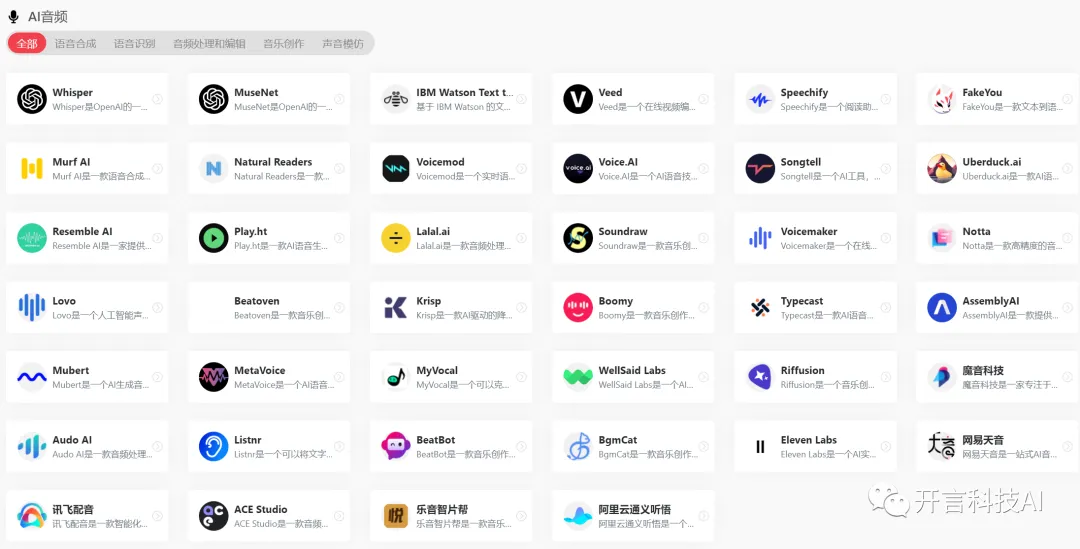Screen dimensions: 1080x549
Task: Click the AI音频 section heading
Action: point(48,17)
